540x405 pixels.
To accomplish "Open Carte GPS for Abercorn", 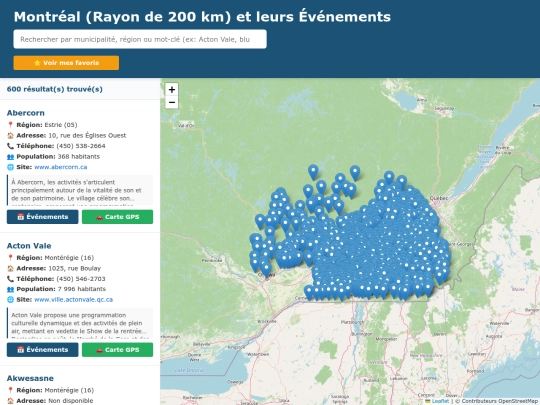I will click(117, 217).
